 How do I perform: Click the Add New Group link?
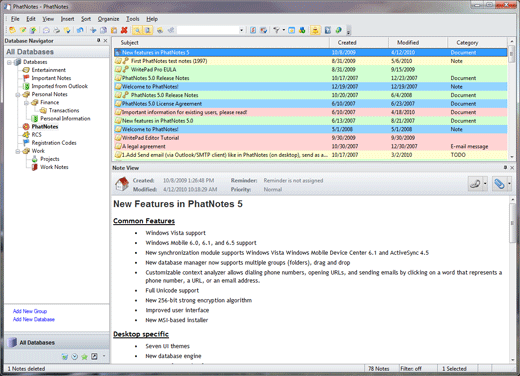tap(30, 311)
